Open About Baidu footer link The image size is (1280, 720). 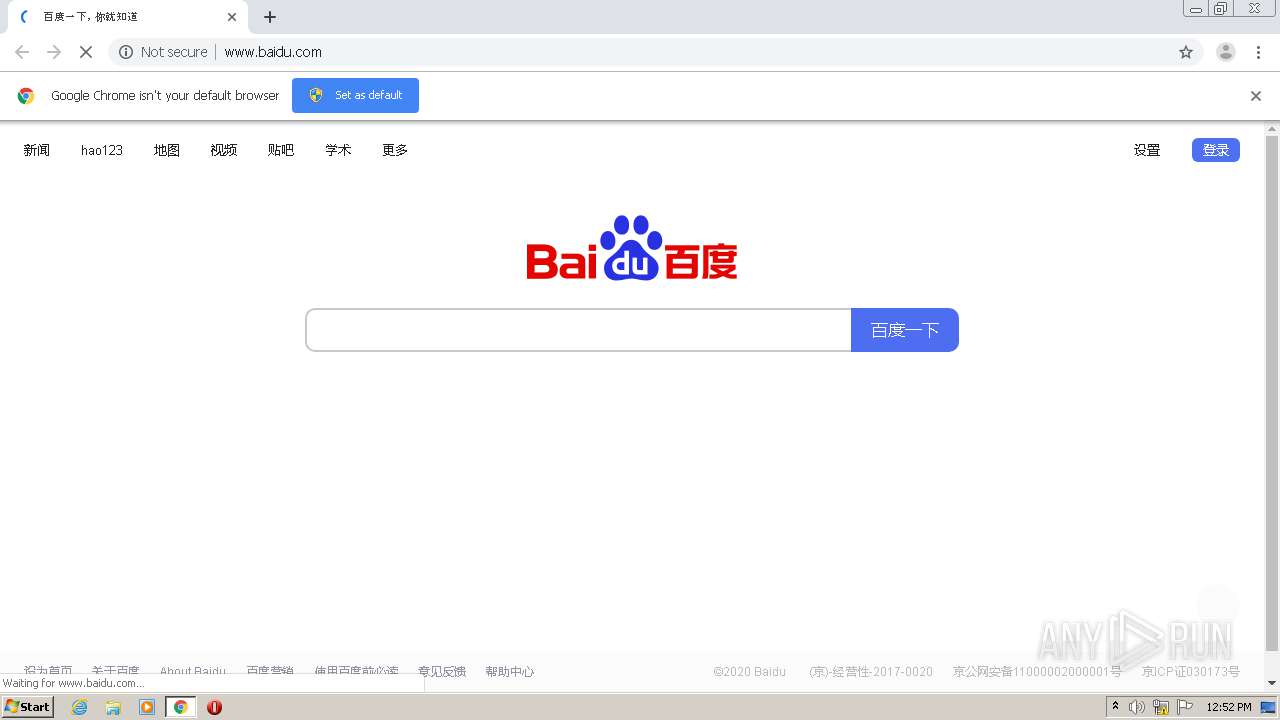[193, 672]
